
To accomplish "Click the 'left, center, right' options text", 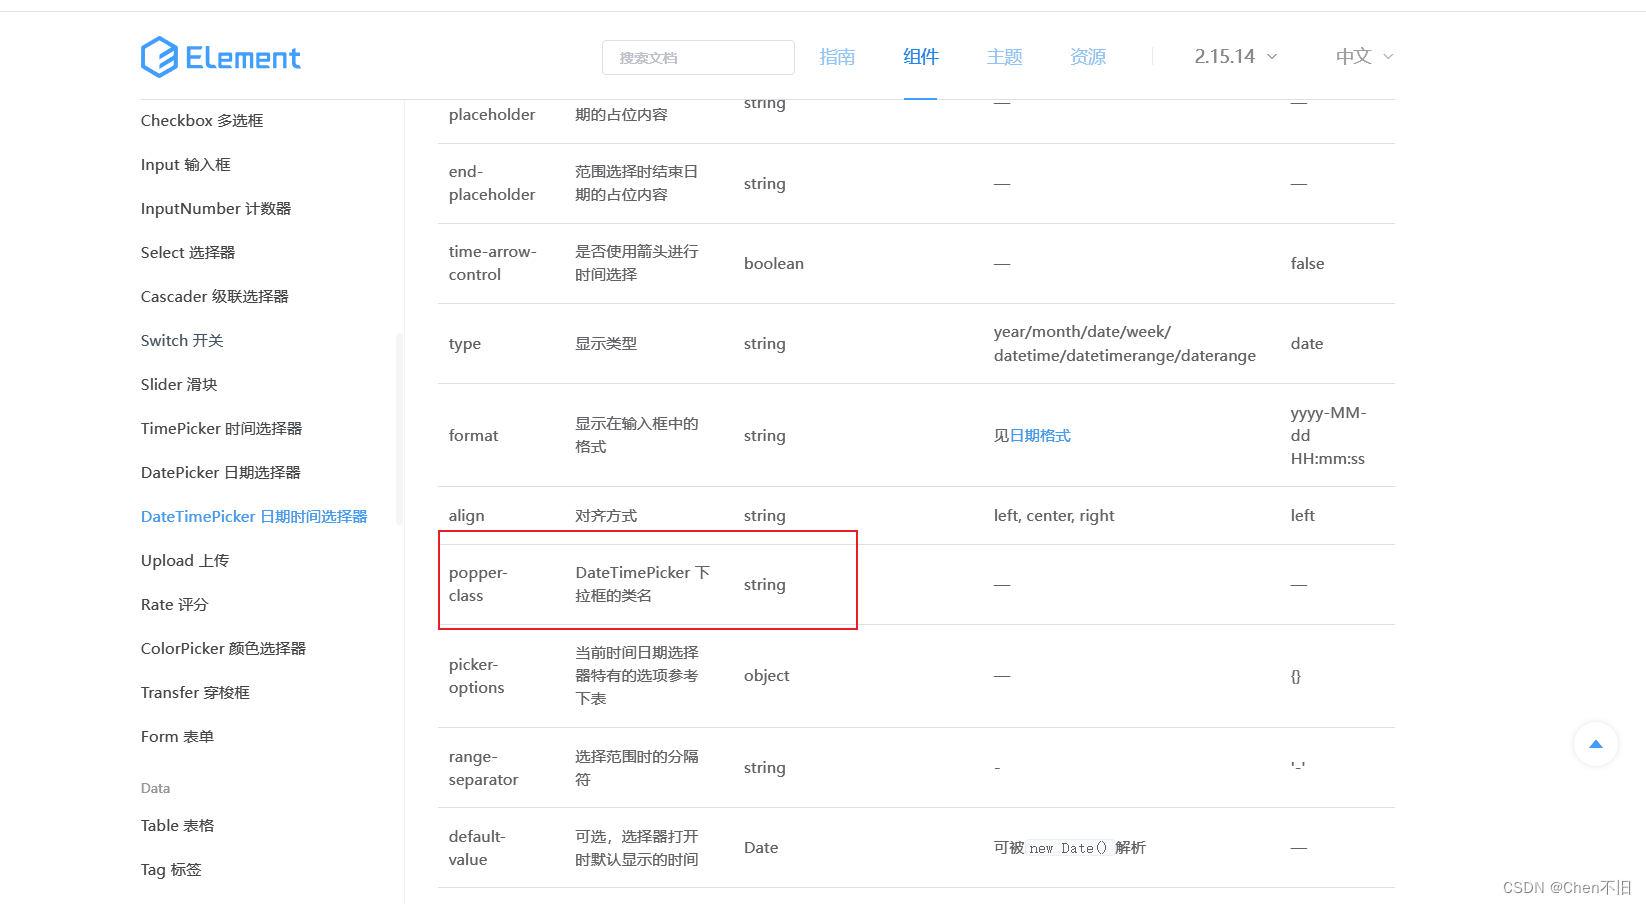I will 1054,515.
